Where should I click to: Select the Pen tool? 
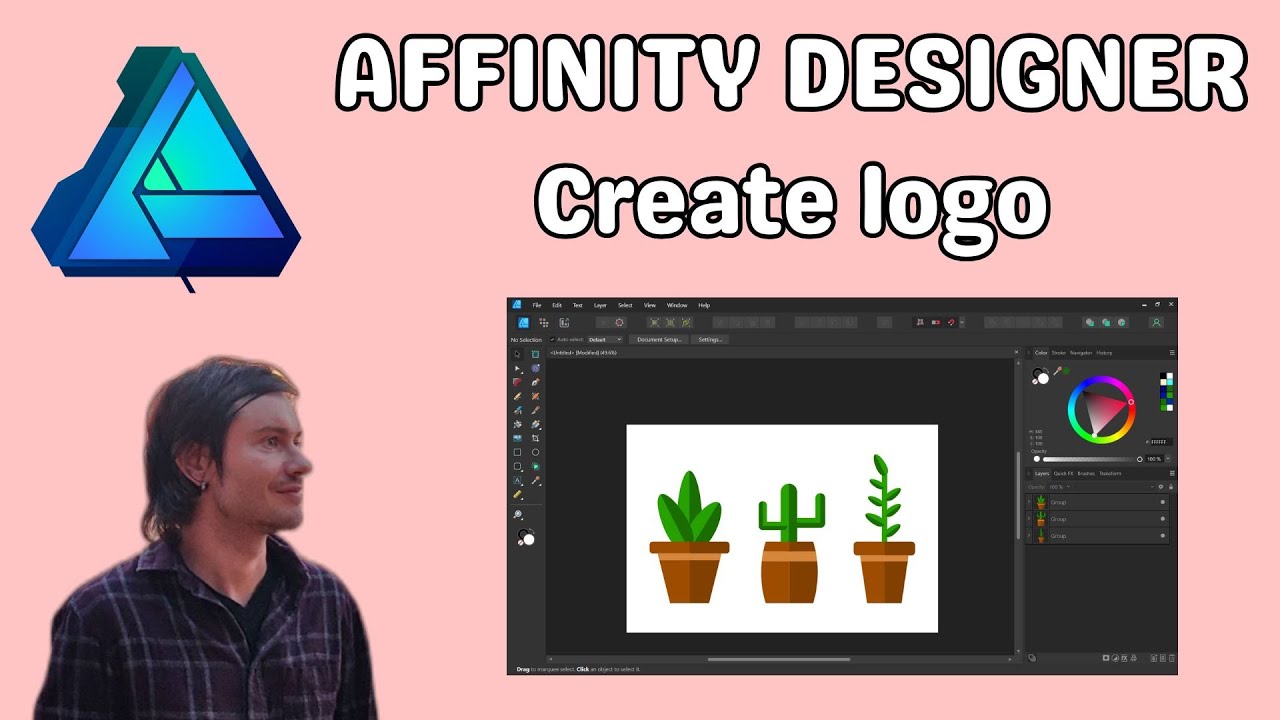click(536, 382)
